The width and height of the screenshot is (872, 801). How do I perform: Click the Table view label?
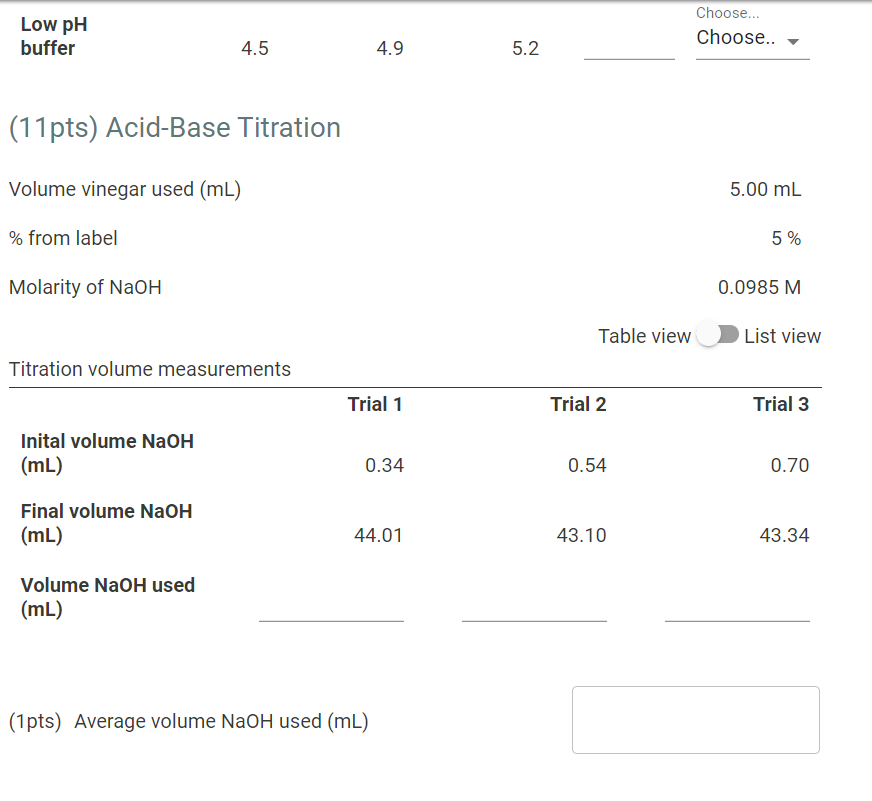pos(644,336)
